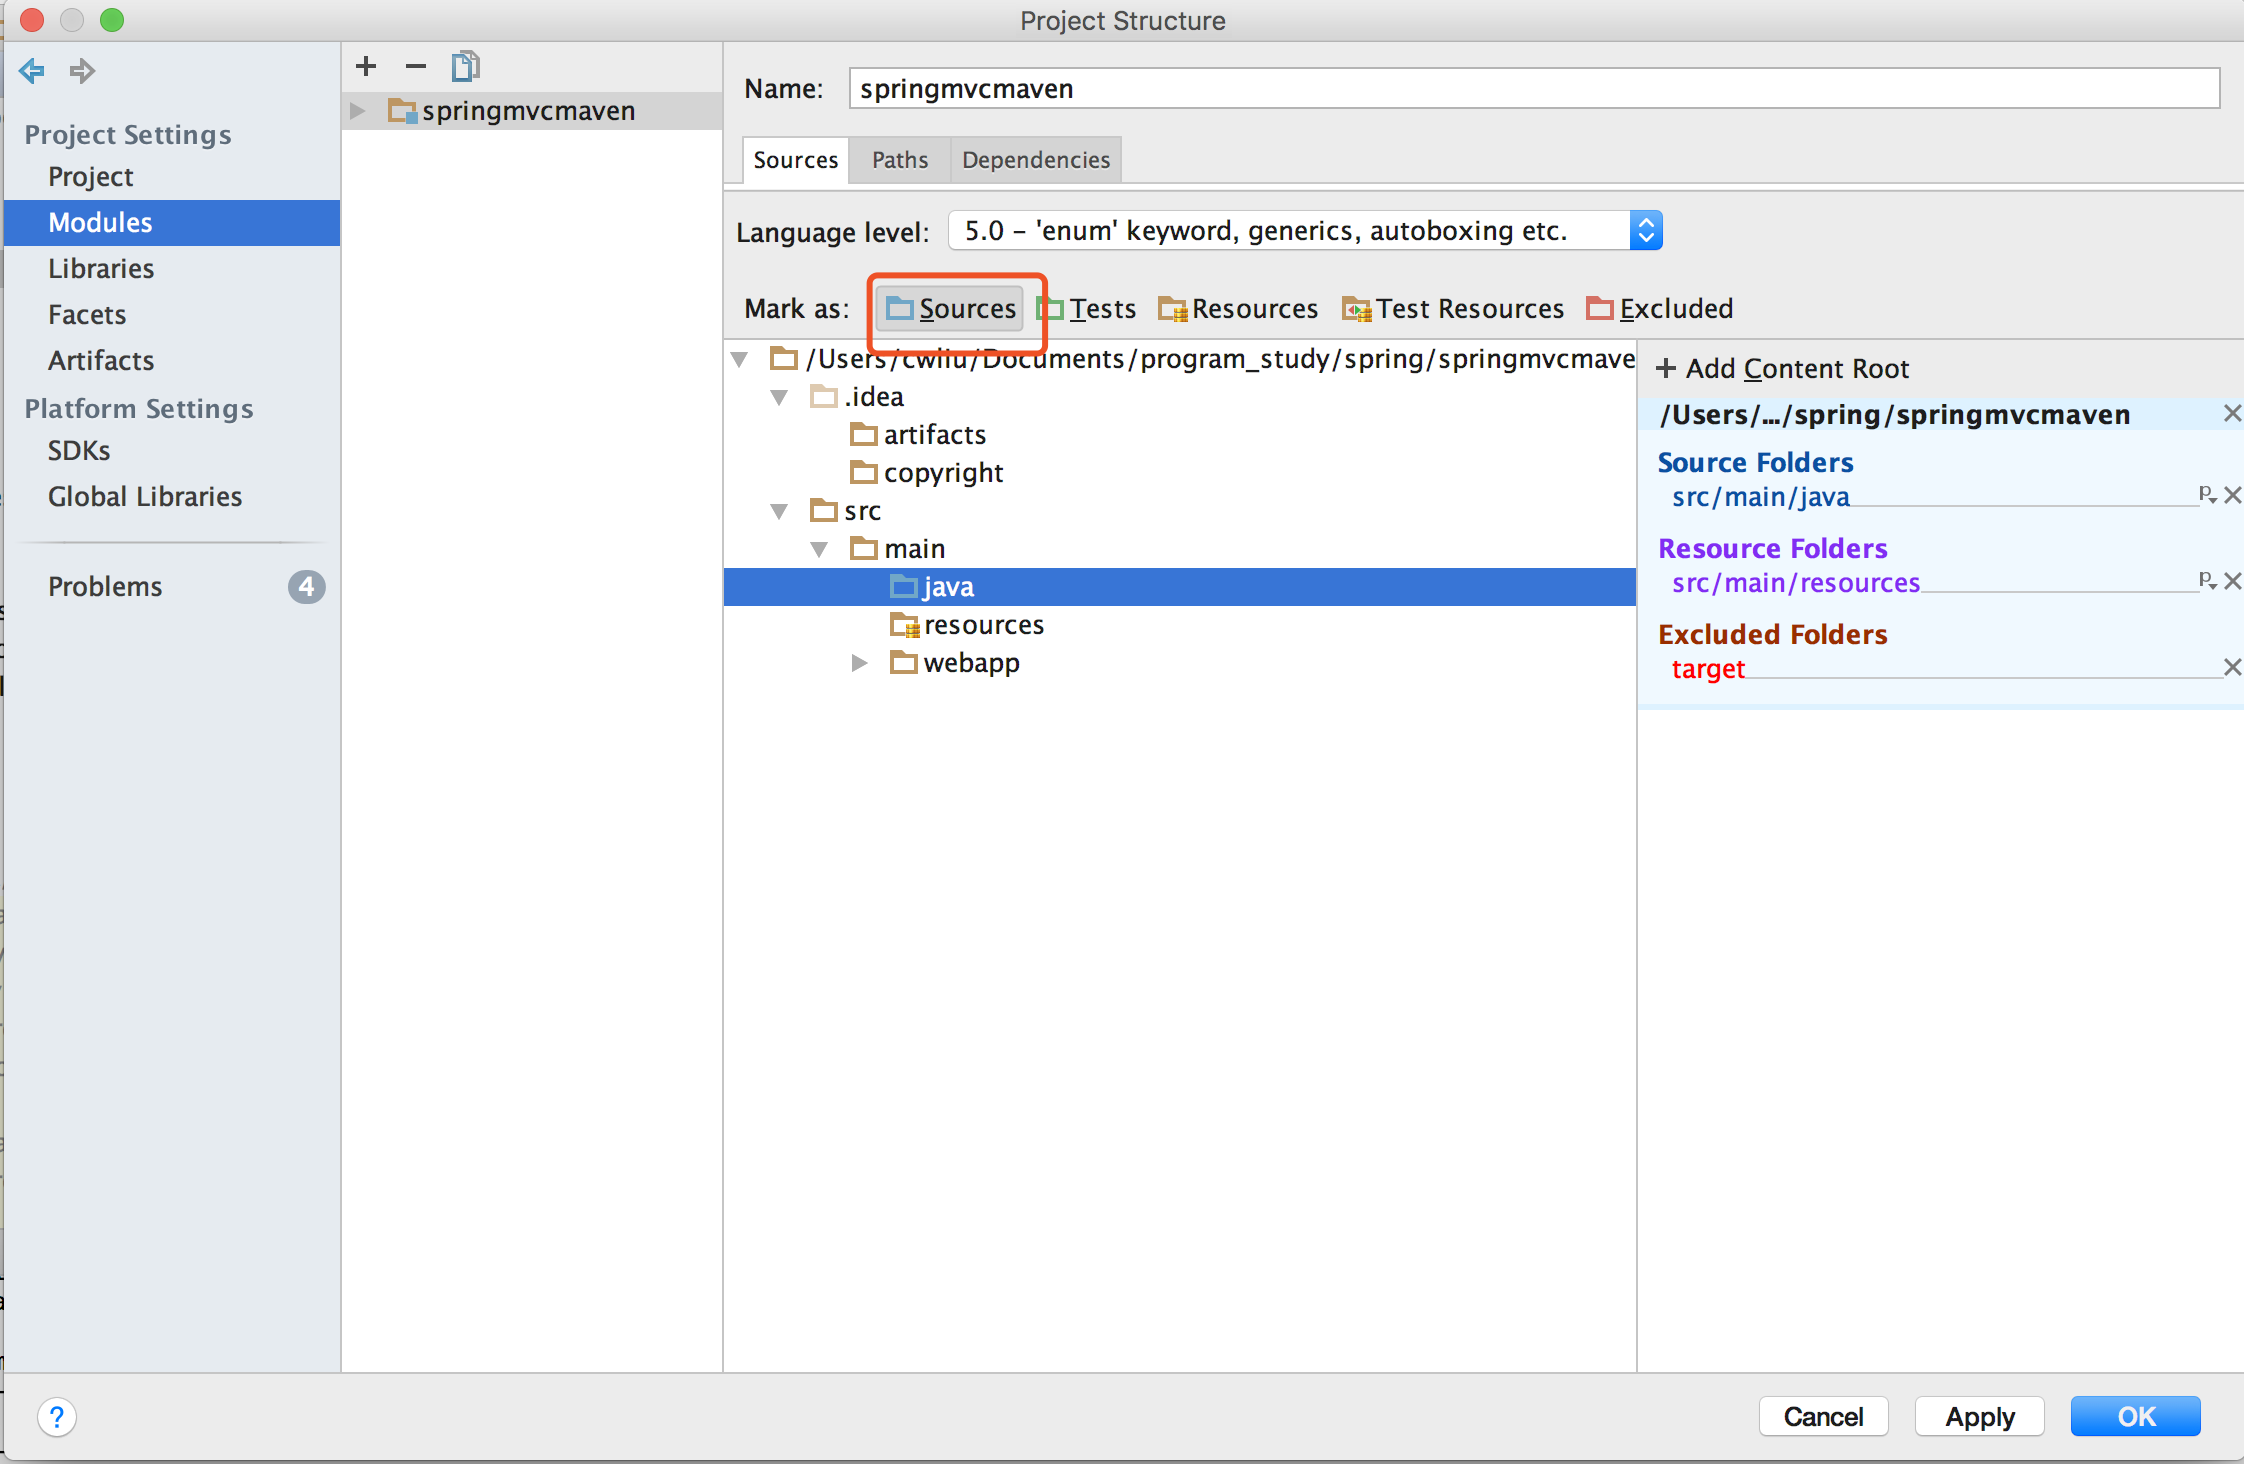
Task: Go back with the blue left arrow
Action: point(32,71)
